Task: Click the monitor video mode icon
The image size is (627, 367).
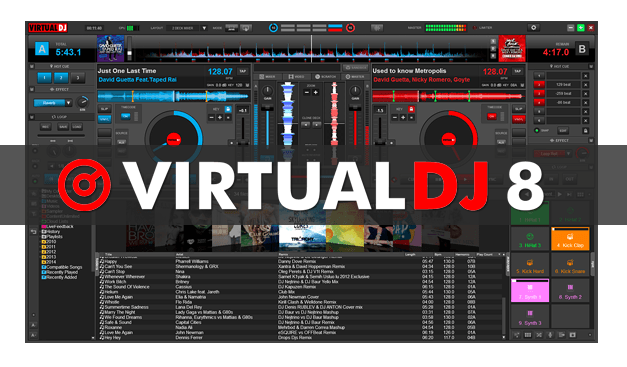Action: 246,28
